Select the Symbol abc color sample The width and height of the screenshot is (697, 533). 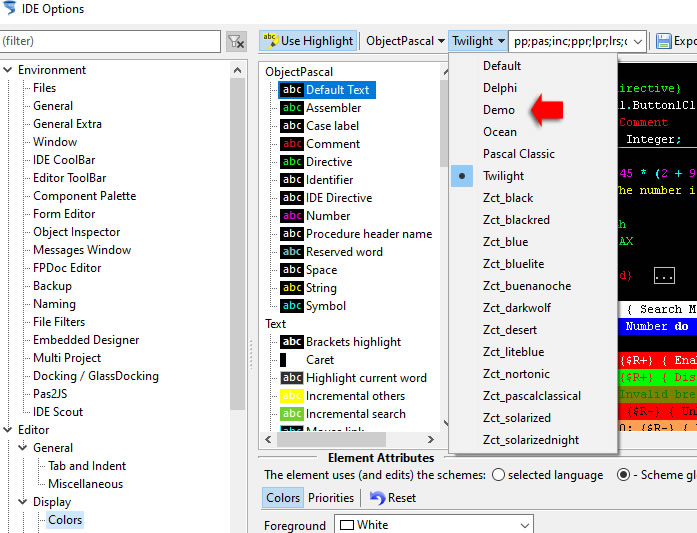pos(292,305)
